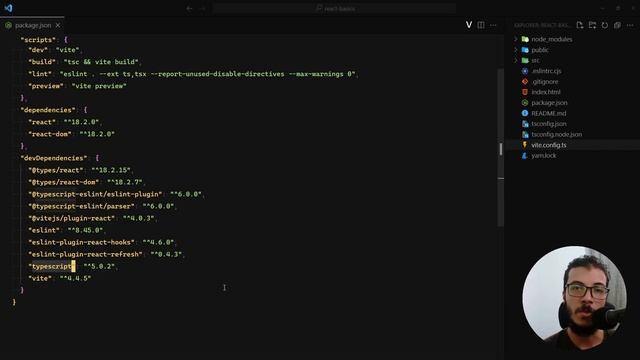Select the public folder
This screenshot has height=360, width=640.
click(540, 50)
